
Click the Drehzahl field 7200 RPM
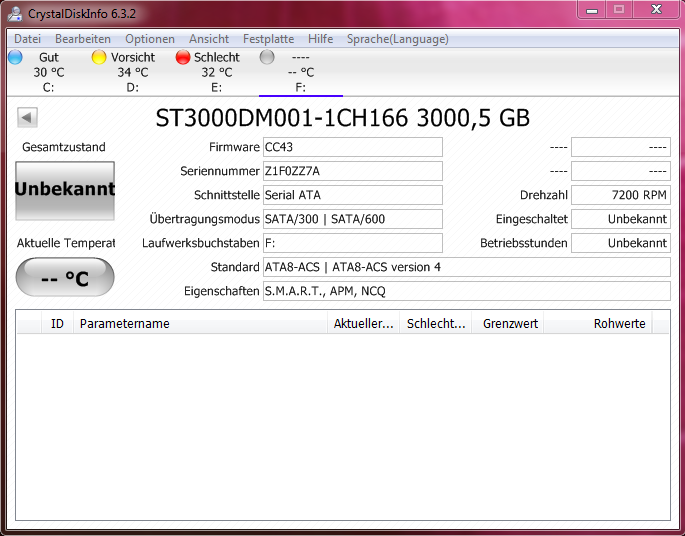pyautogui.click(x=621, y=195)
